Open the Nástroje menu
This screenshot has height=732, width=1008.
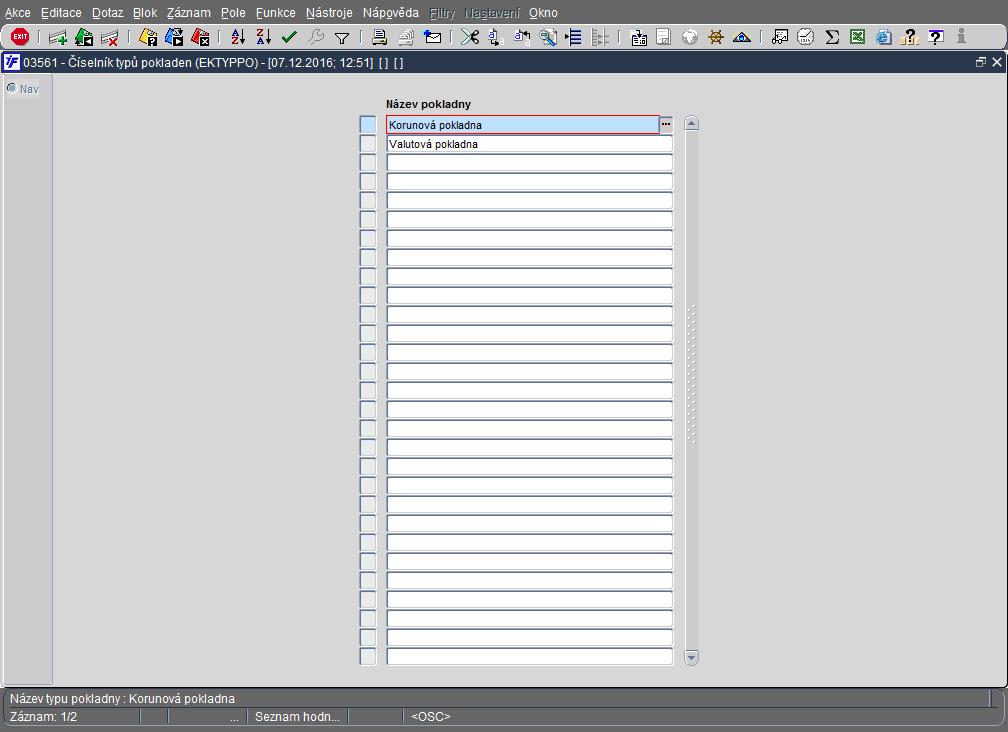coord(329,13)
